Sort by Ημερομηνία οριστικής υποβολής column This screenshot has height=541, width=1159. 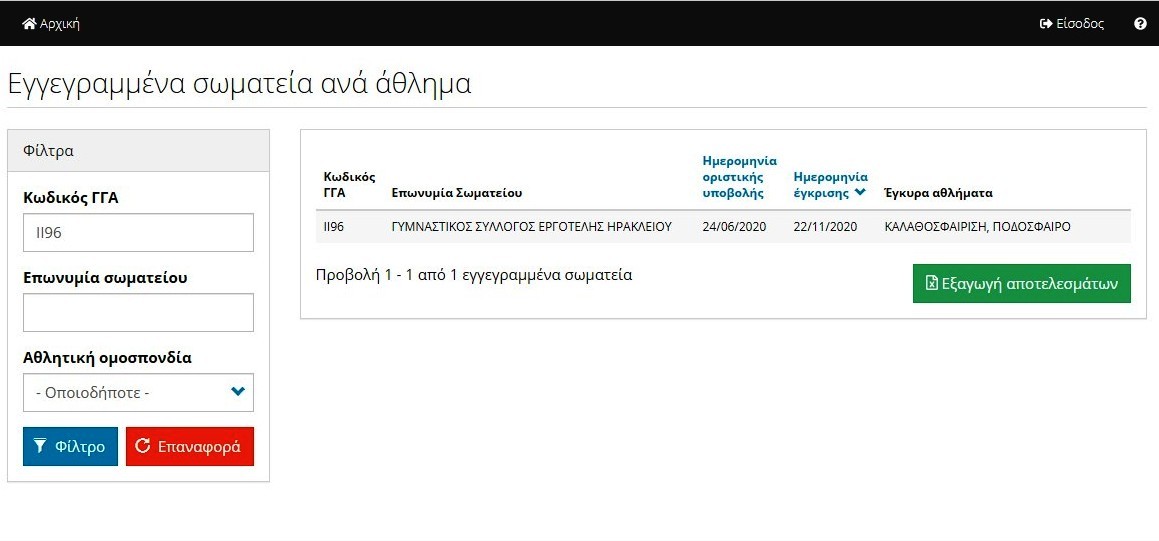(739, 177)
